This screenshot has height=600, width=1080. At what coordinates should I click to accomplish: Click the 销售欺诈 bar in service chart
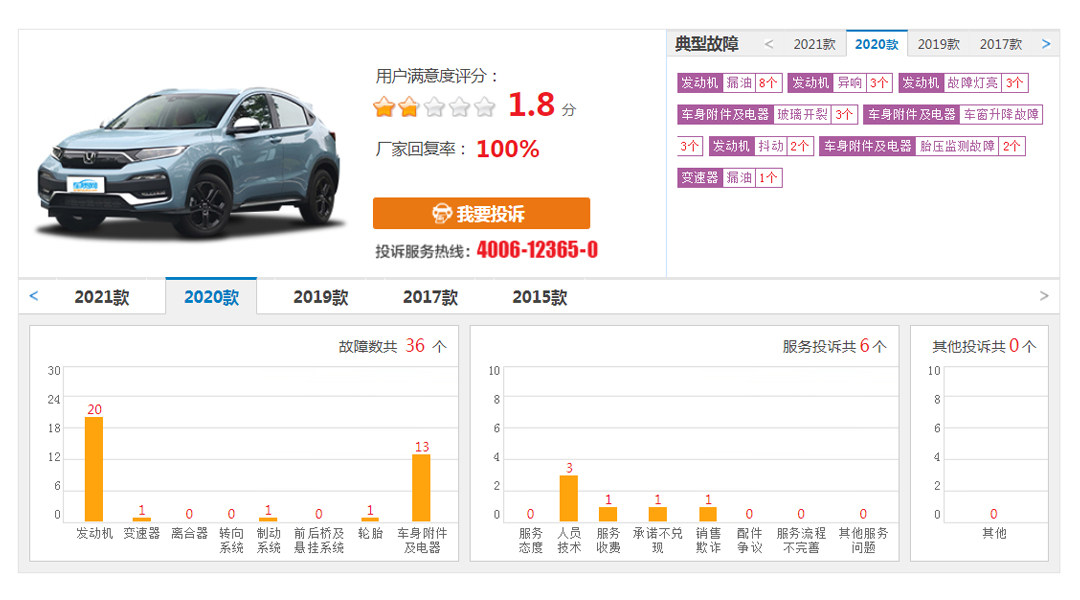point(708,514)
